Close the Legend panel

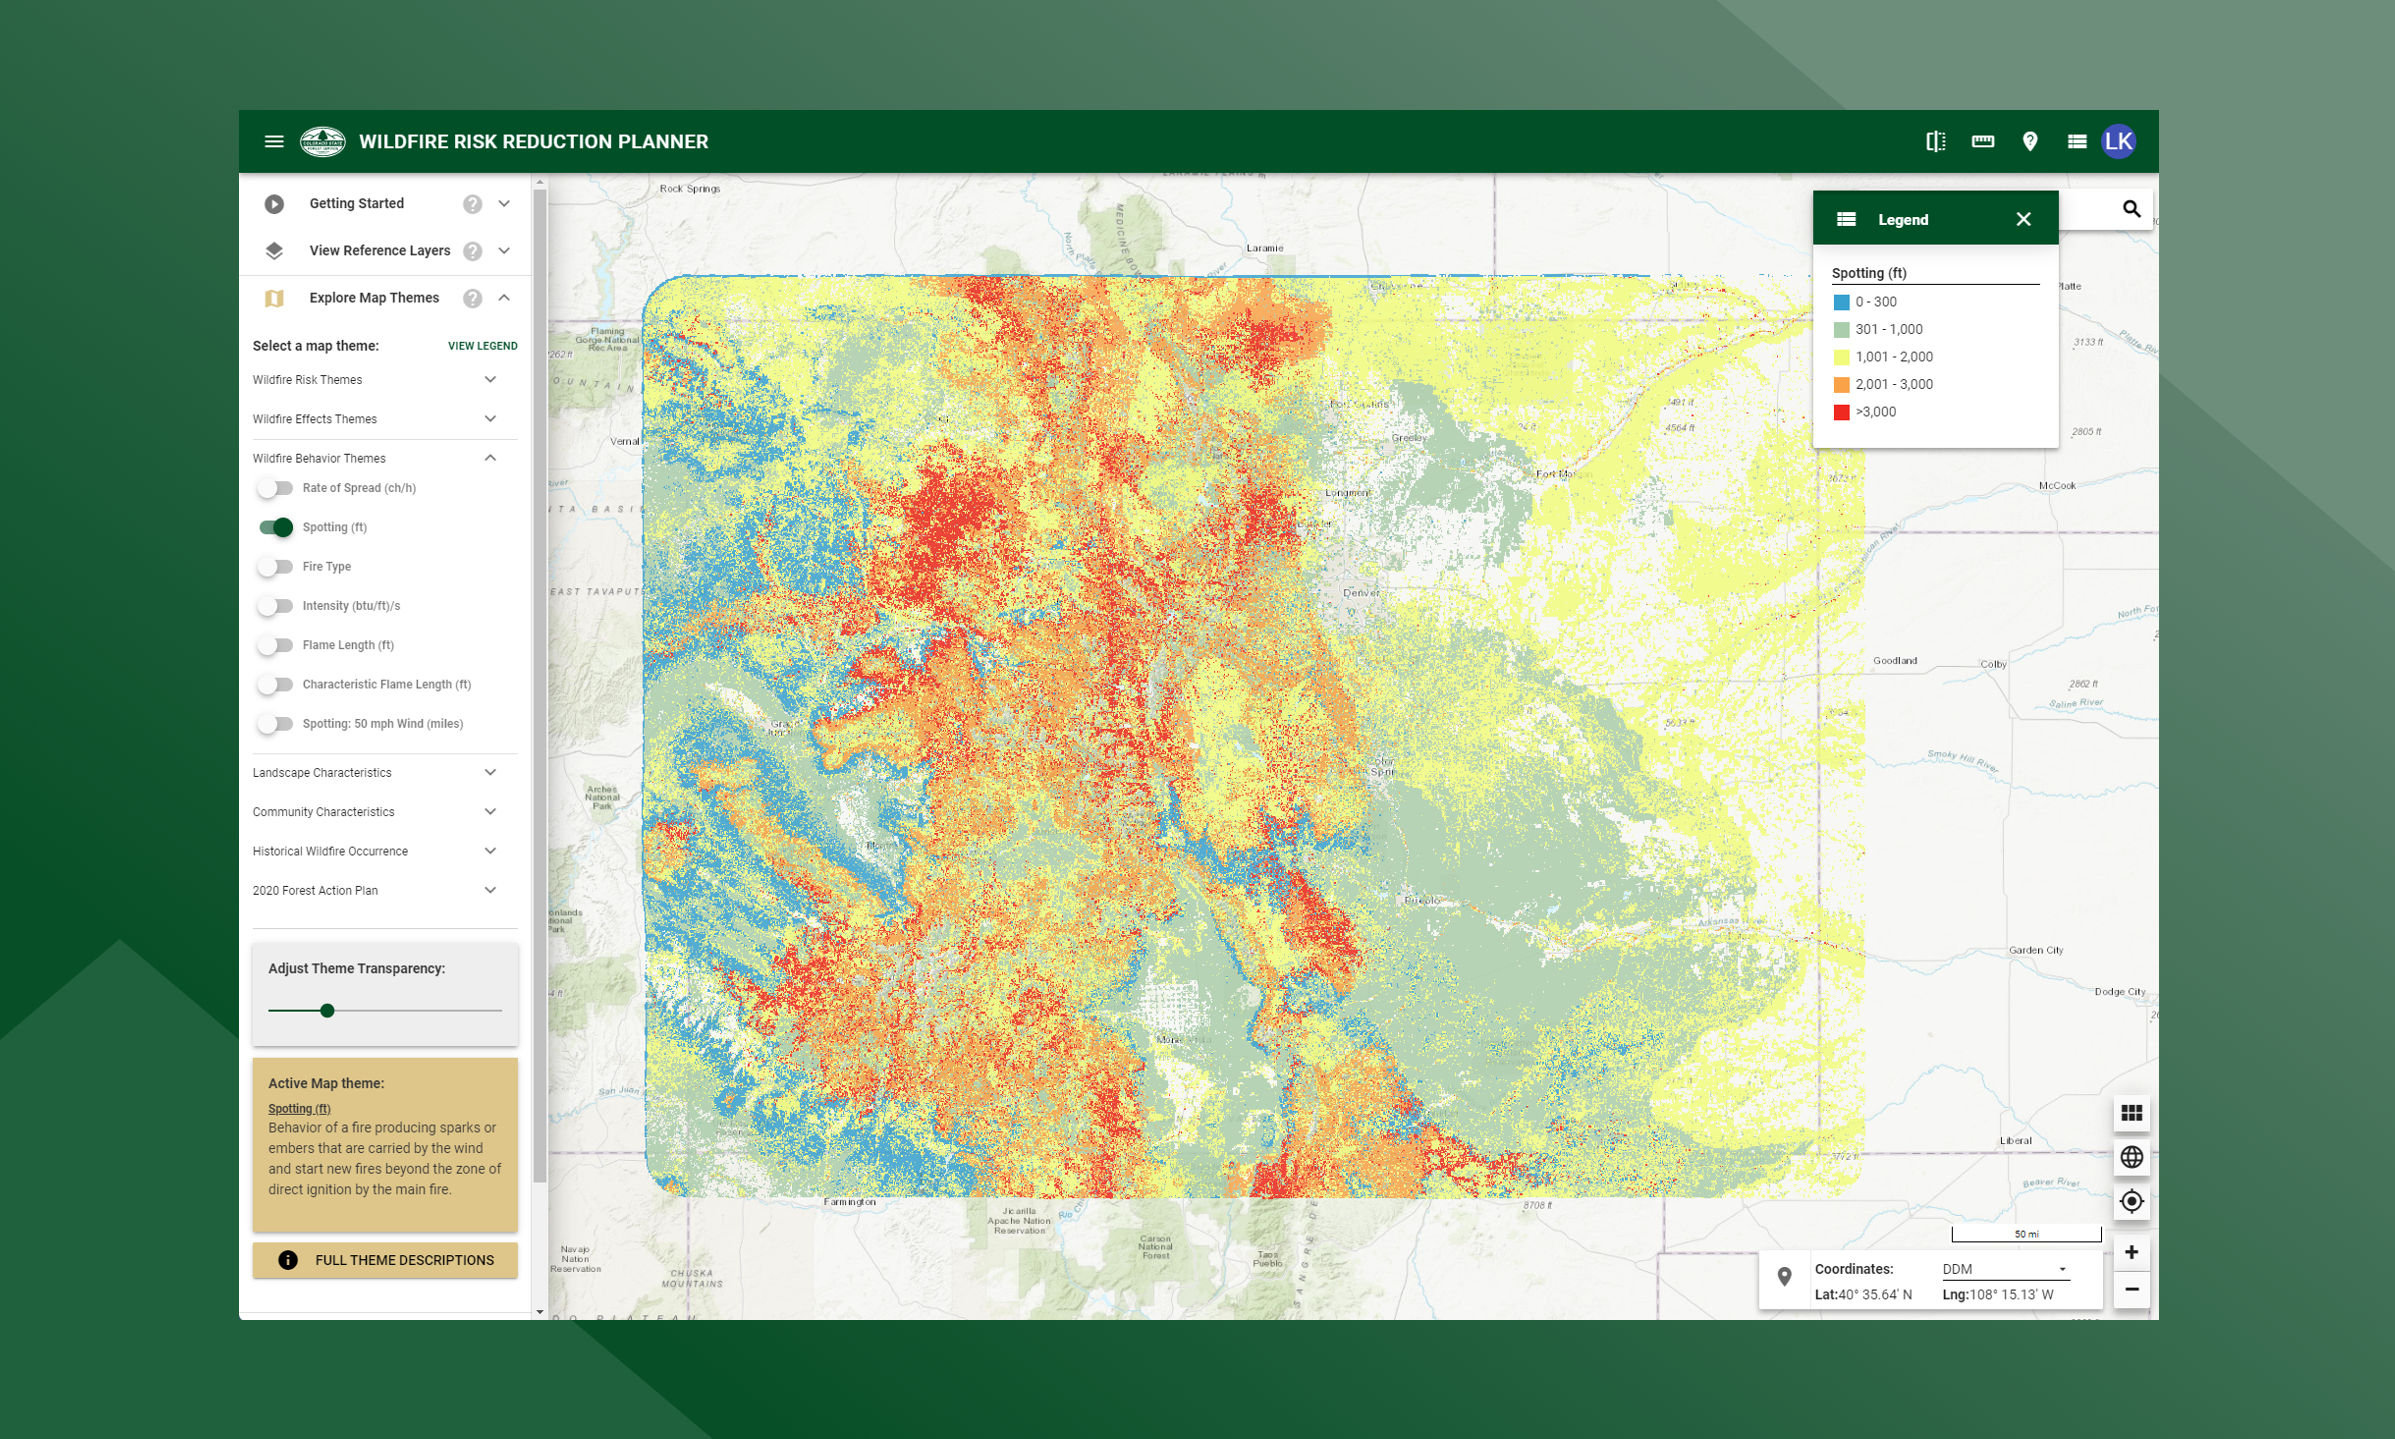pos(2023,219)
